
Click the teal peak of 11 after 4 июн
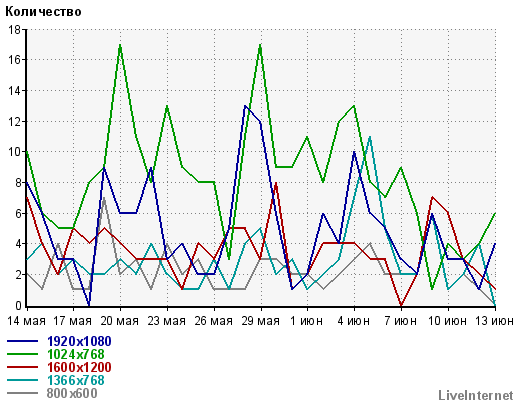pos(370,137)
